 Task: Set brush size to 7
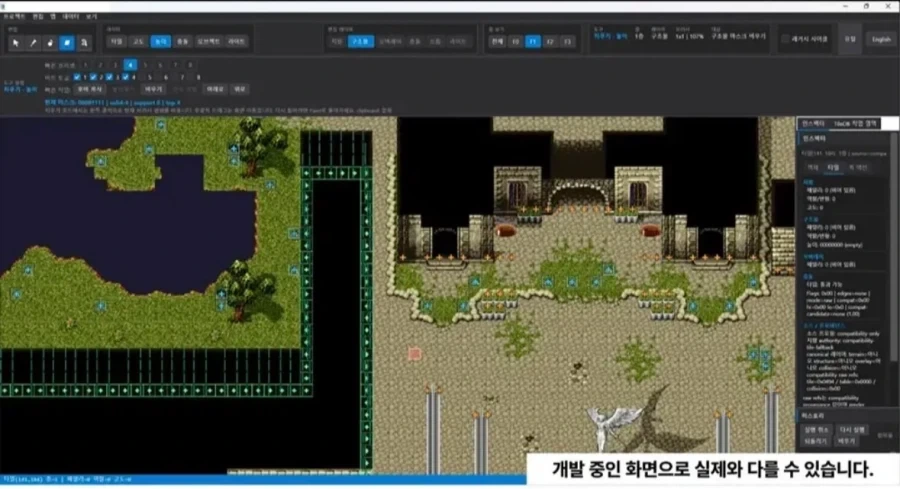pyautogui.click(x=175, y=65)
